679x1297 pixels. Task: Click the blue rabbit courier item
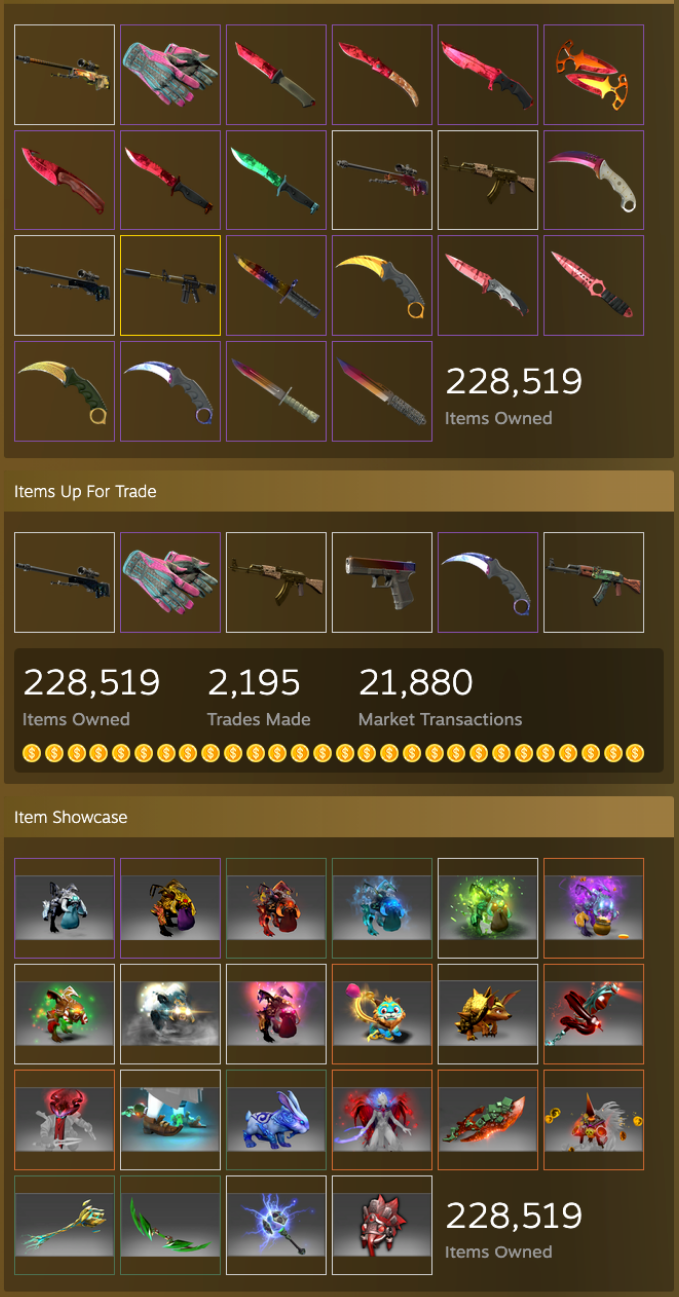point(276,1120)
